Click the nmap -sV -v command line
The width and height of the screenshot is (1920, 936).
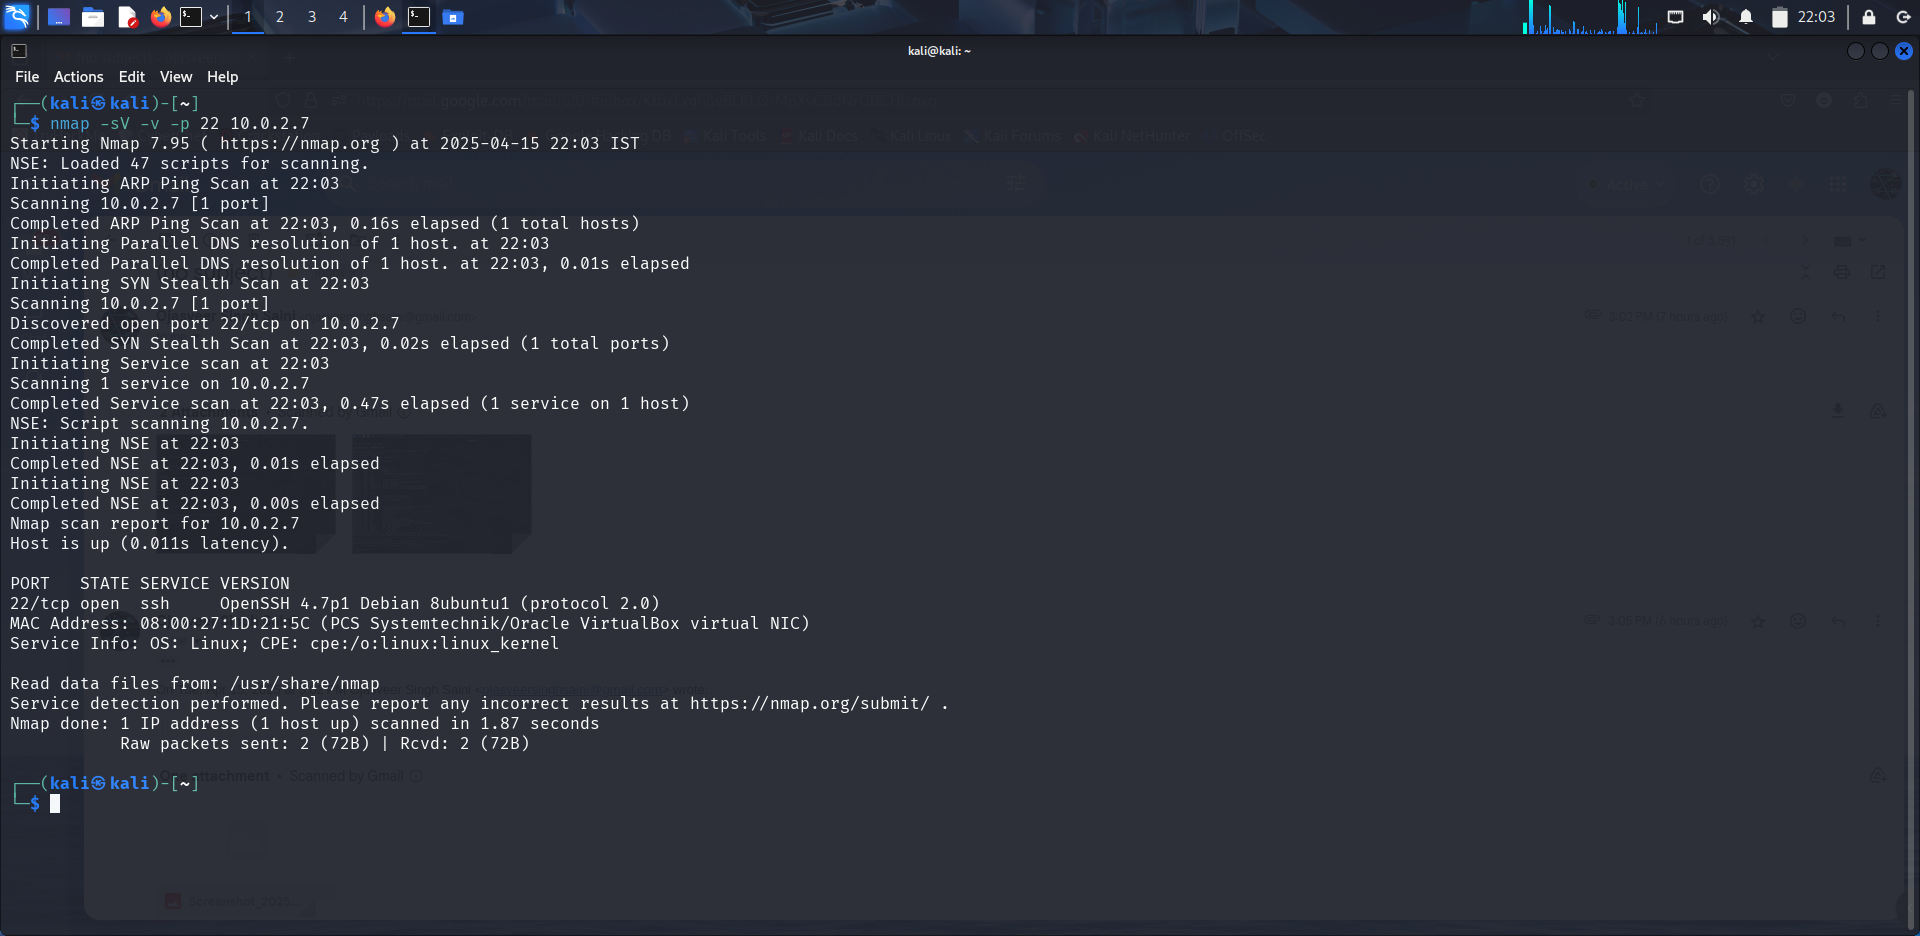180,124
